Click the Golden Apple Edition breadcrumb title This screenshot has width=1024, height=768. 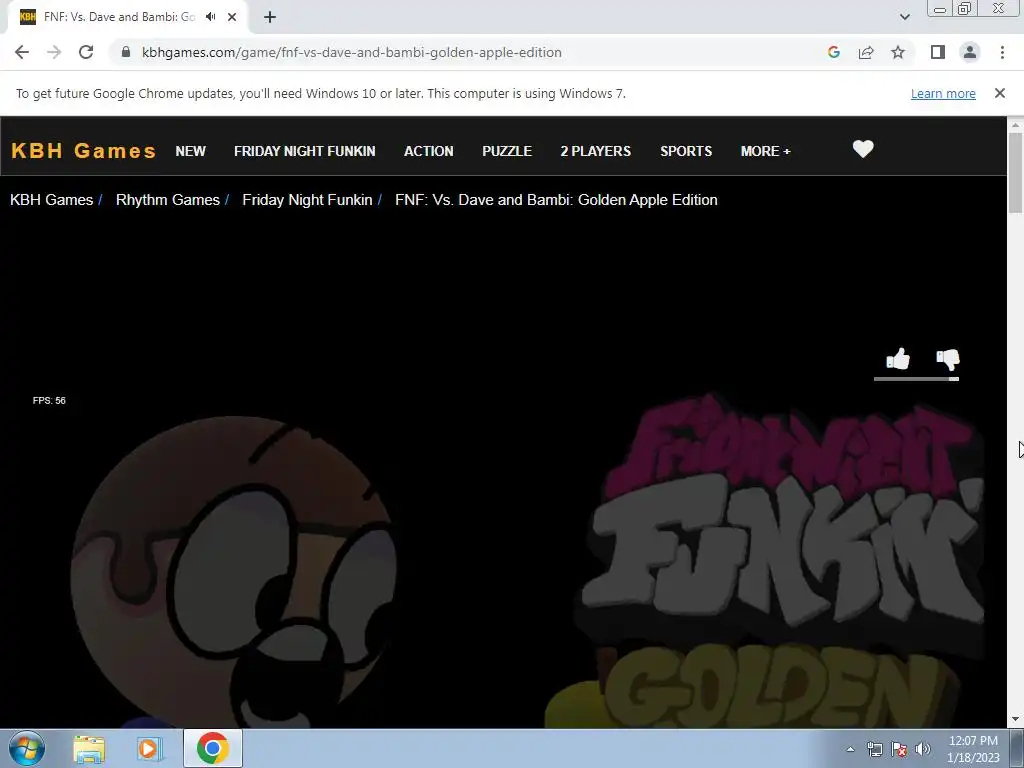[x=556, y=200]
